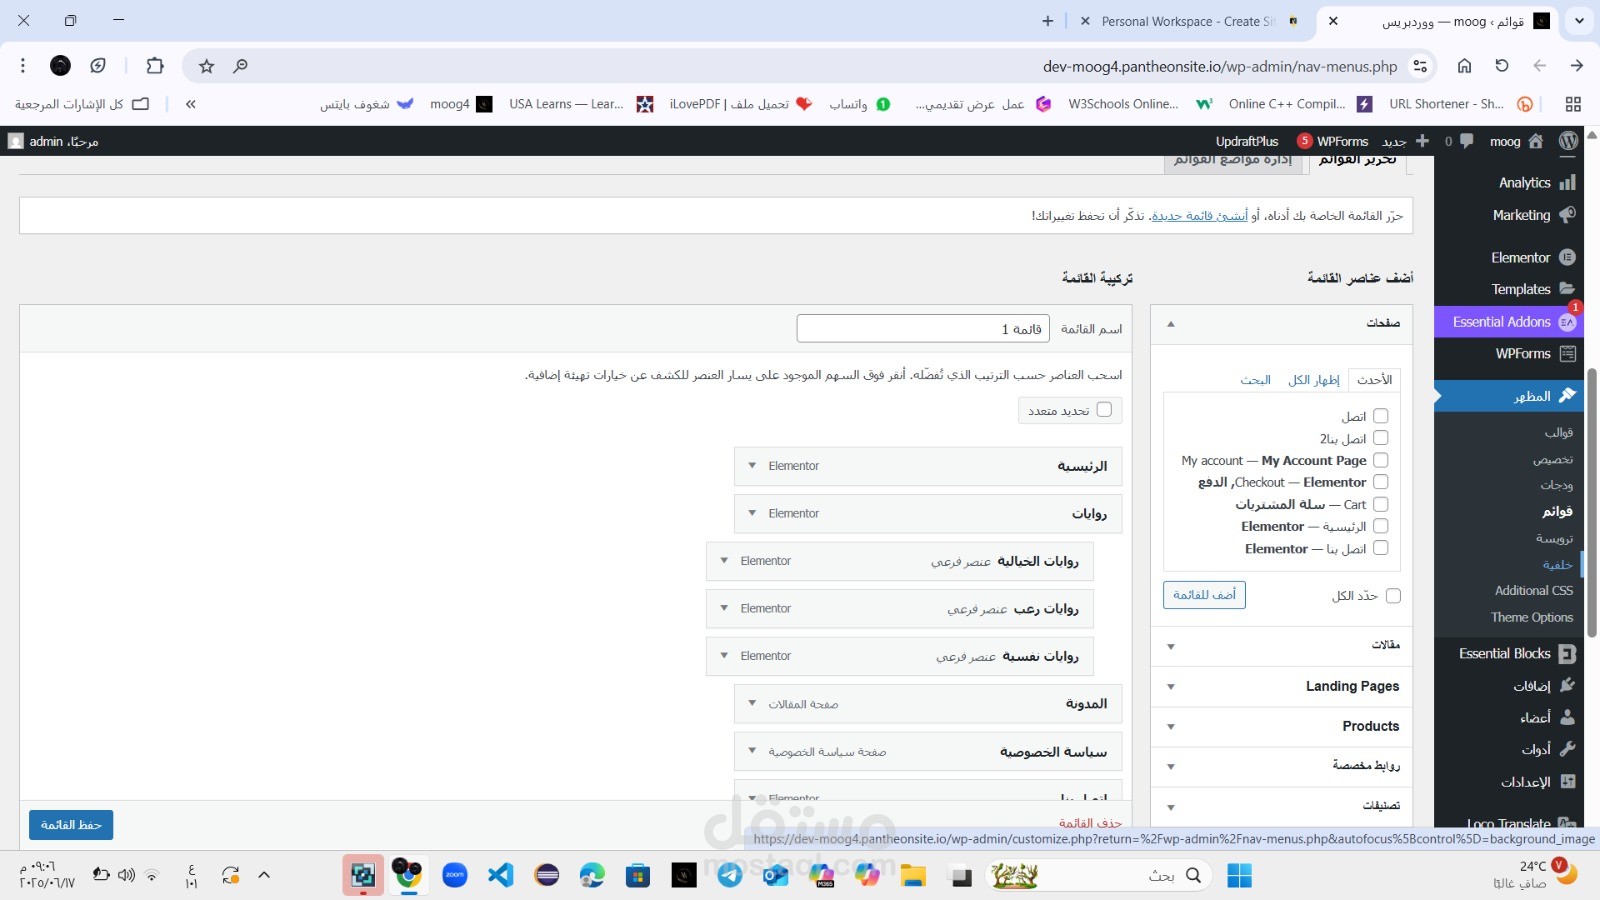Click the browser address bar URL
Viewport: 1600px width, 900px height.
pyautogui.click(x=1220, y=67)
